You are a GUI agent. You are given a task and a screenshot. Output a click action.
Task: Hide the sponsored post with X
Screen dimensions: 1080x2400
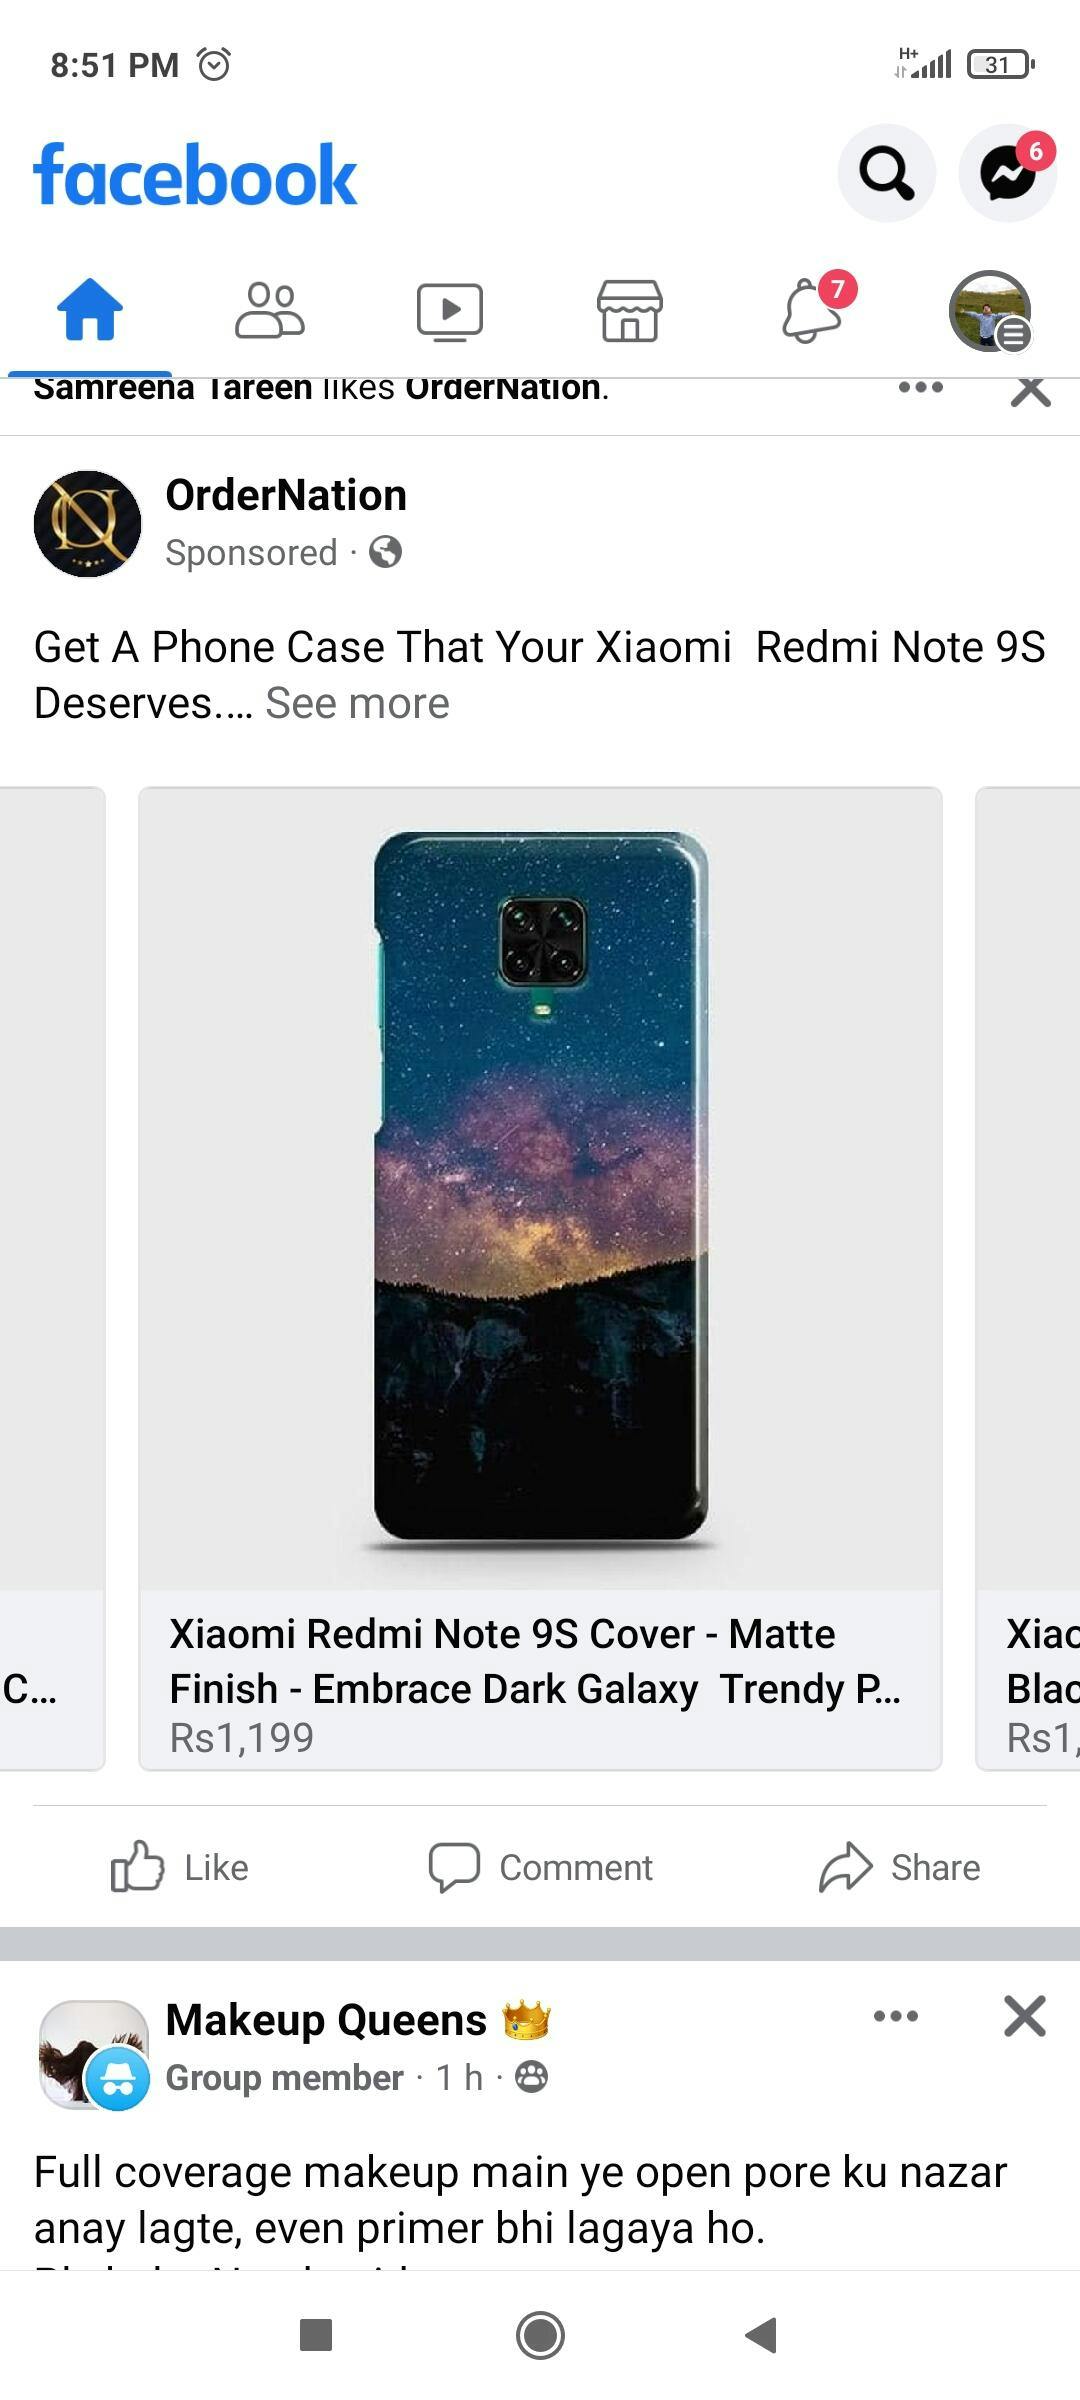click(x=1031, y=391)
